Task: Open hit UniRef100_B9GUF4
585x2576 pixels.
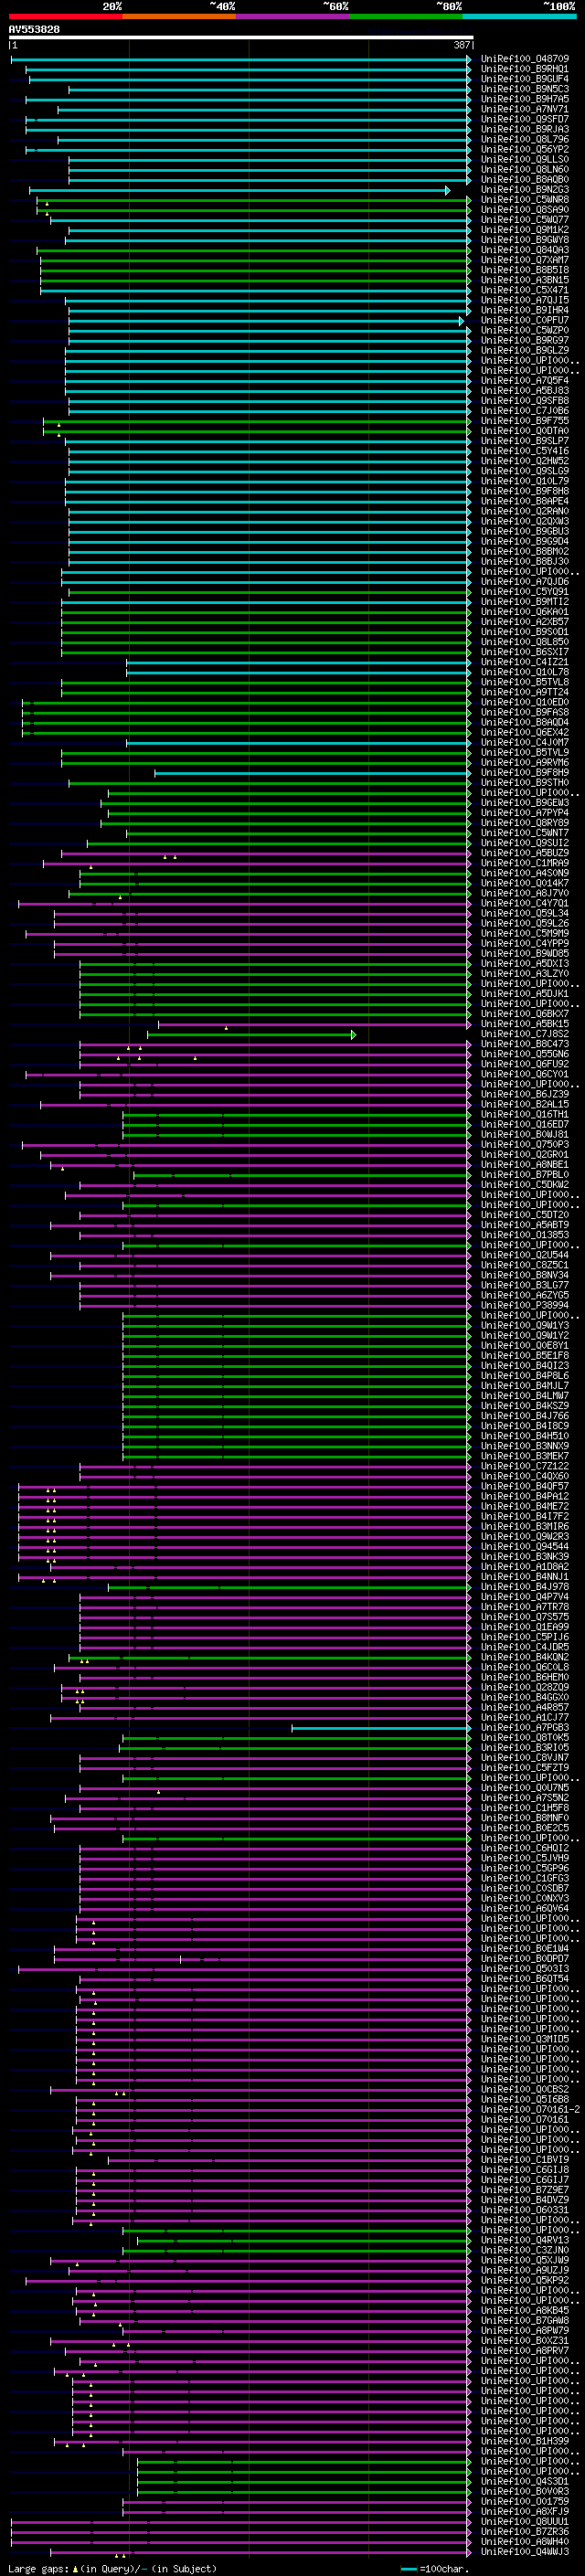Action: [525, 79]
